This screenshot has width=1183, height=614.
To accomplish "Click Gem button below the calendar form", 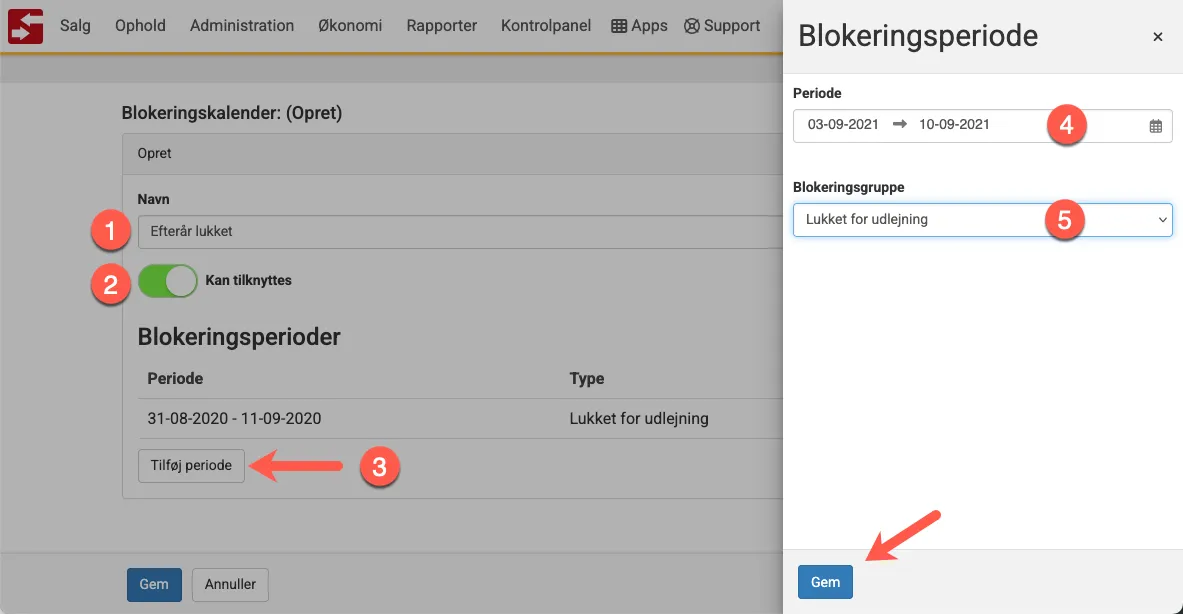I will click(x=154, y=584).
